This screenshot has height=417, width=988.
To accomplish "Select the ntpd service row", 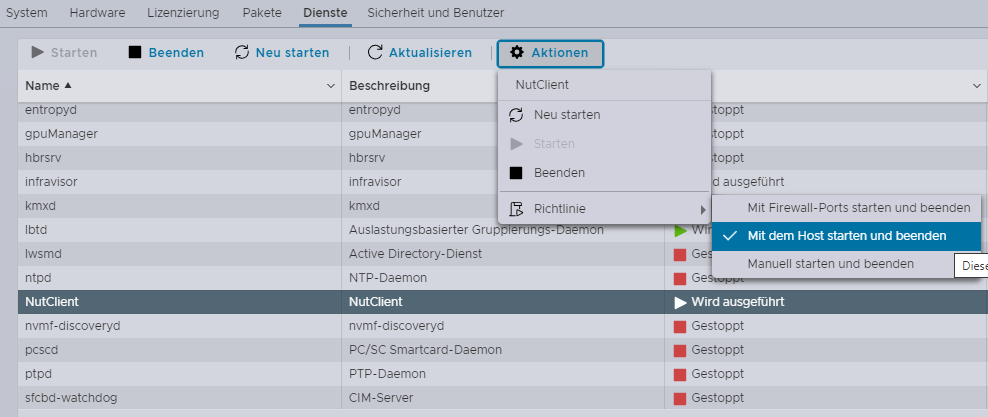I will (x=502, y=278).
